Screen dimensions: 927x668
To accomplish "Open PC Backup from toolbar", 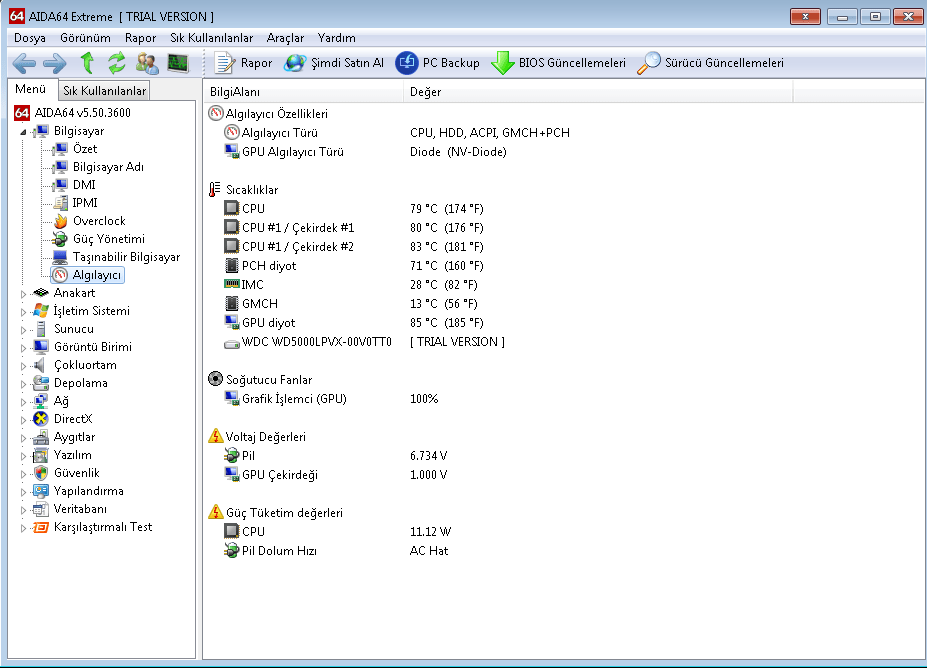I will pos(437,63).
